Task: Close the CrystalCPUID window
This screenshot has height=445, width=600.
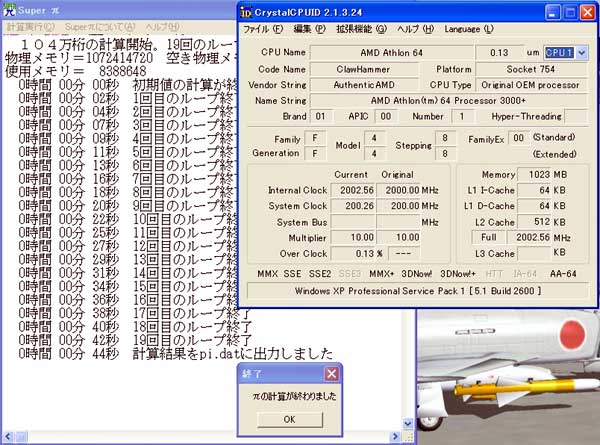Action: (x=587, y=13)
